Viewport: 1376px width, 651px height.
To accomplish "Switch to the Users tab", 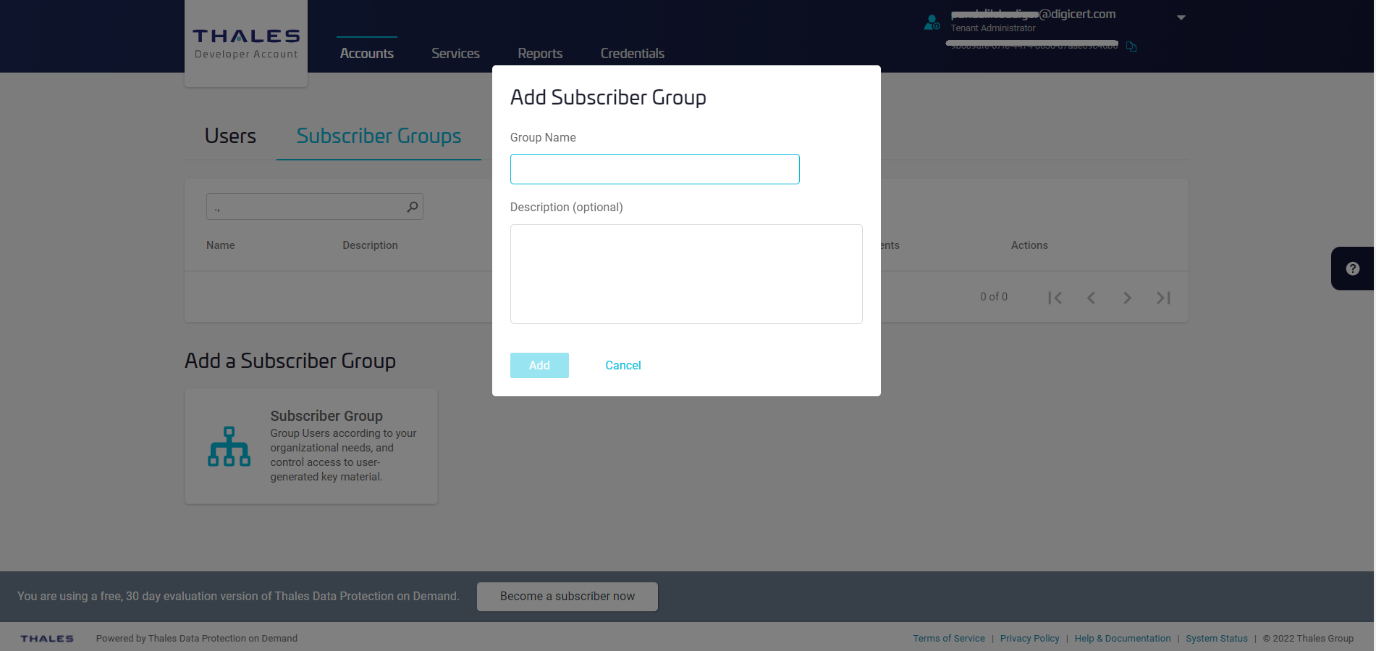I will pyautogui.click(x=230, y=136).
